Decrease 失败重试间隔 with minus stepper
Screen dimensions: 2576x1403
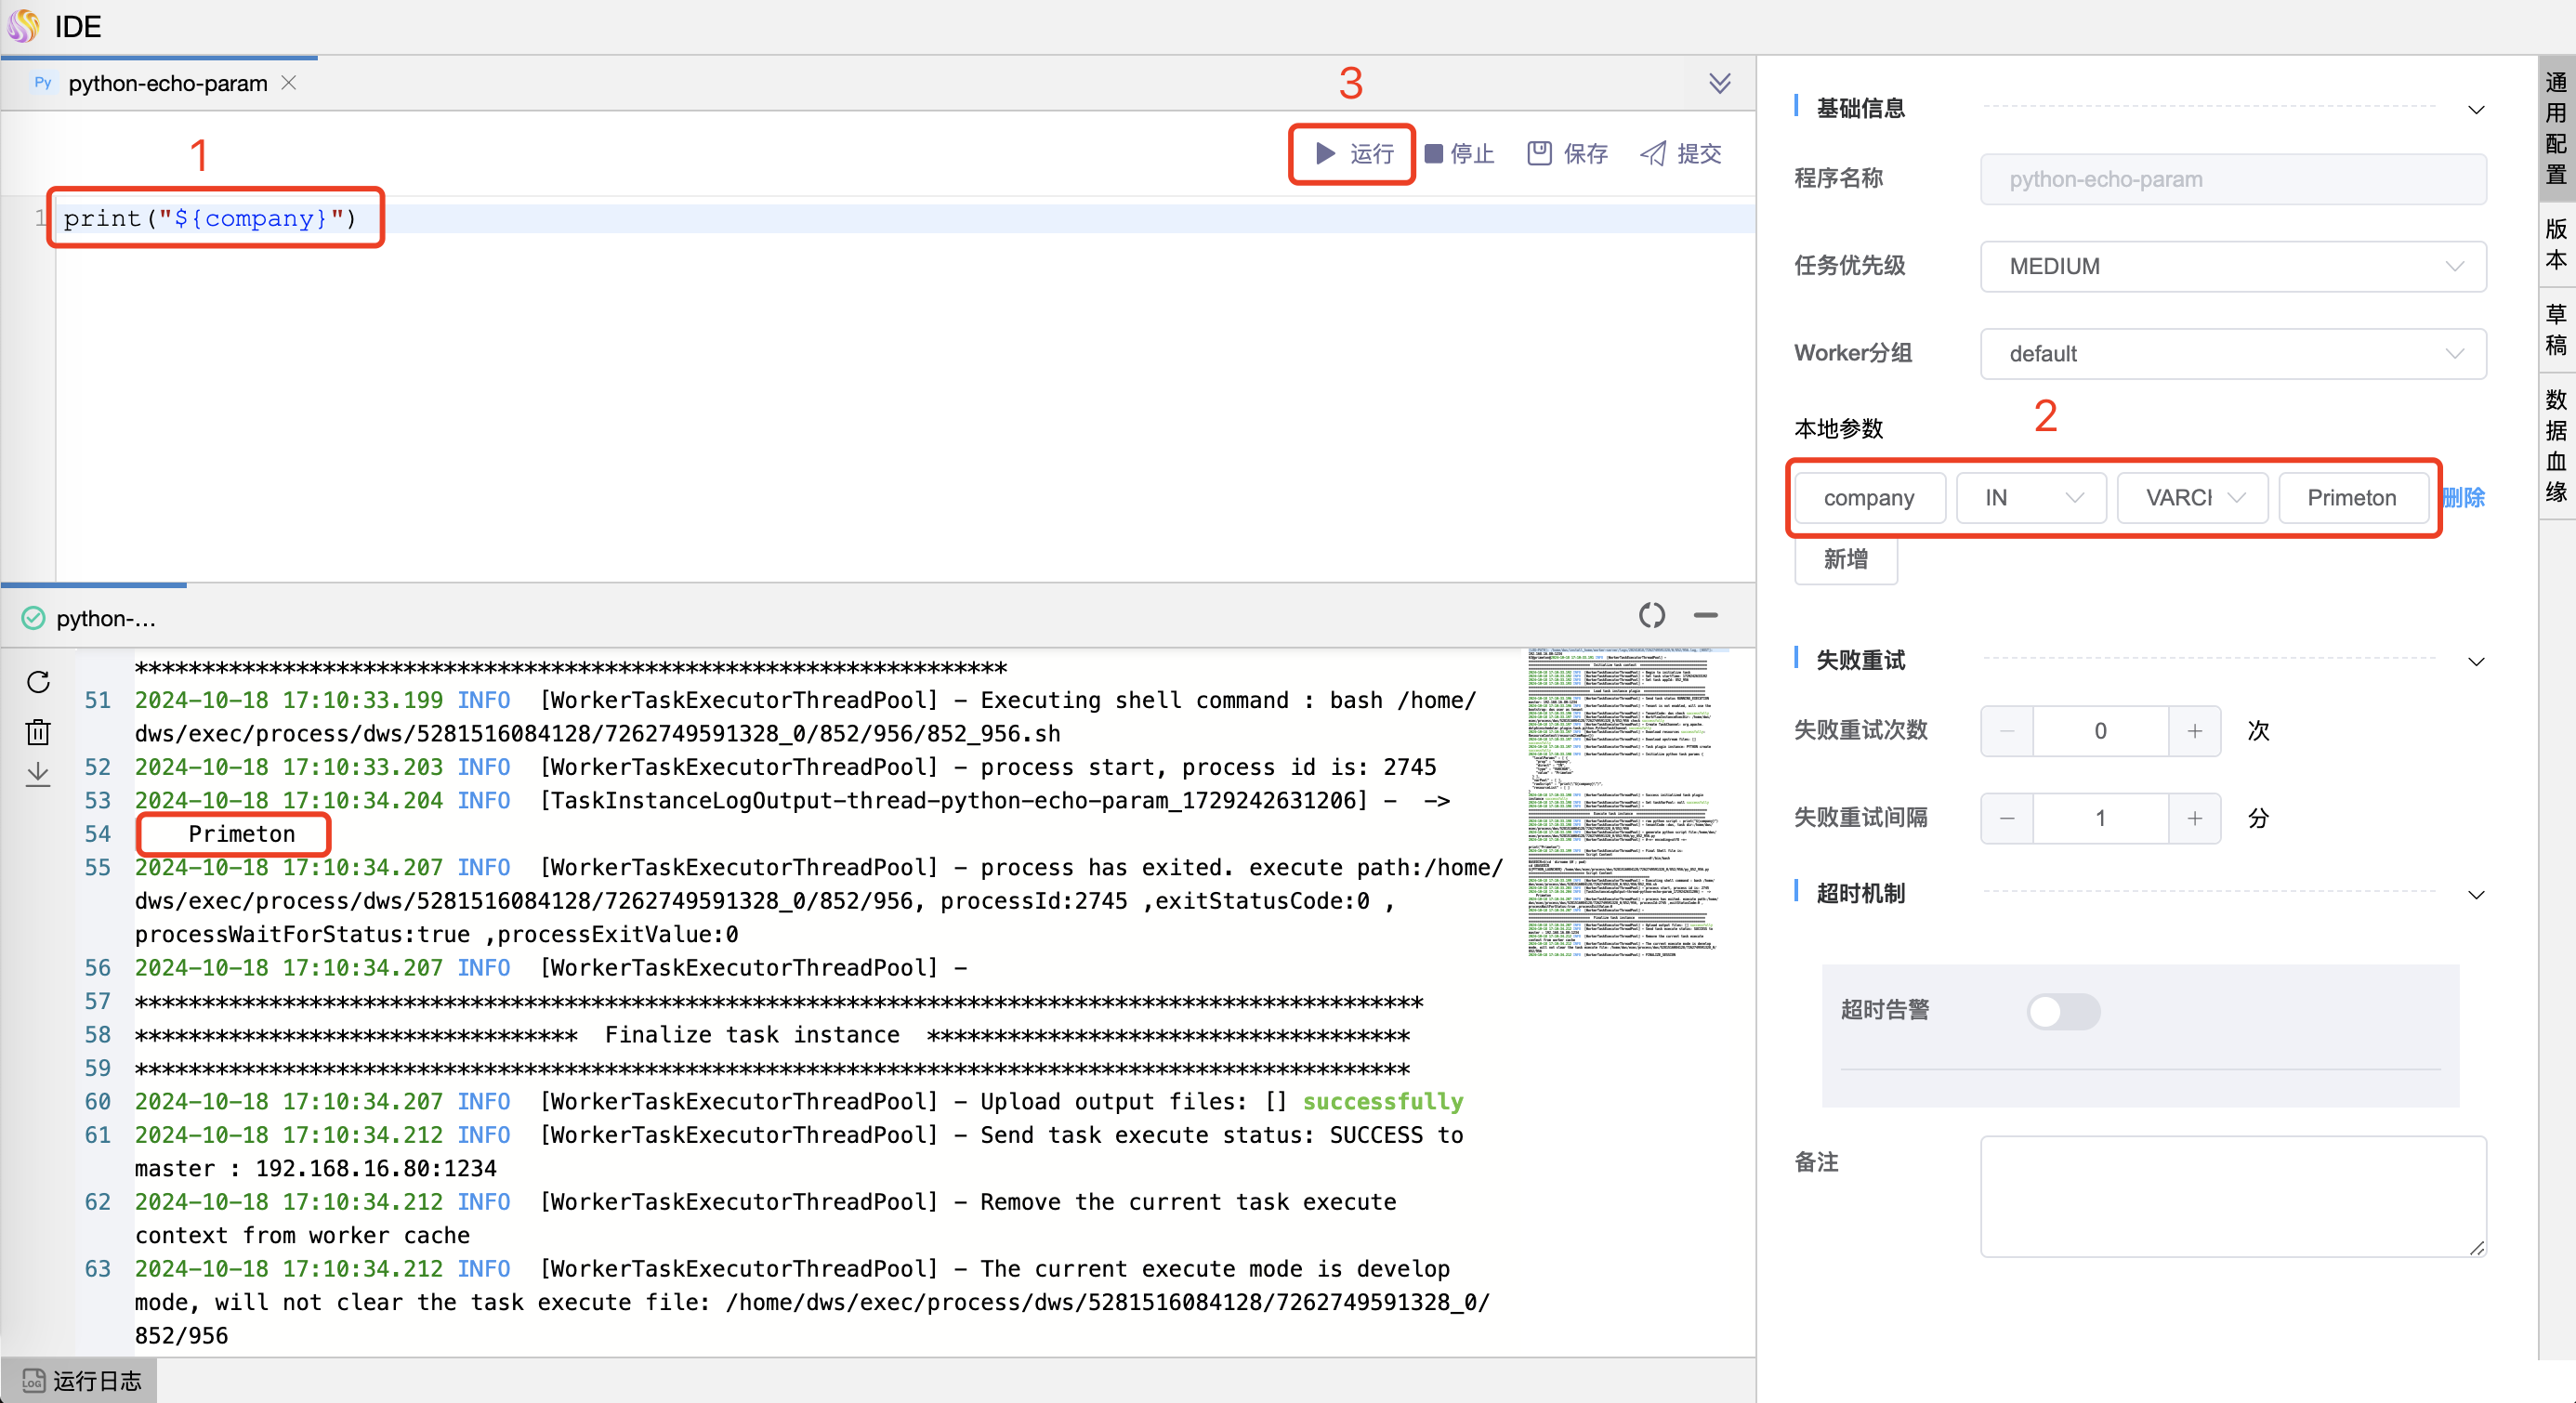2006,818
